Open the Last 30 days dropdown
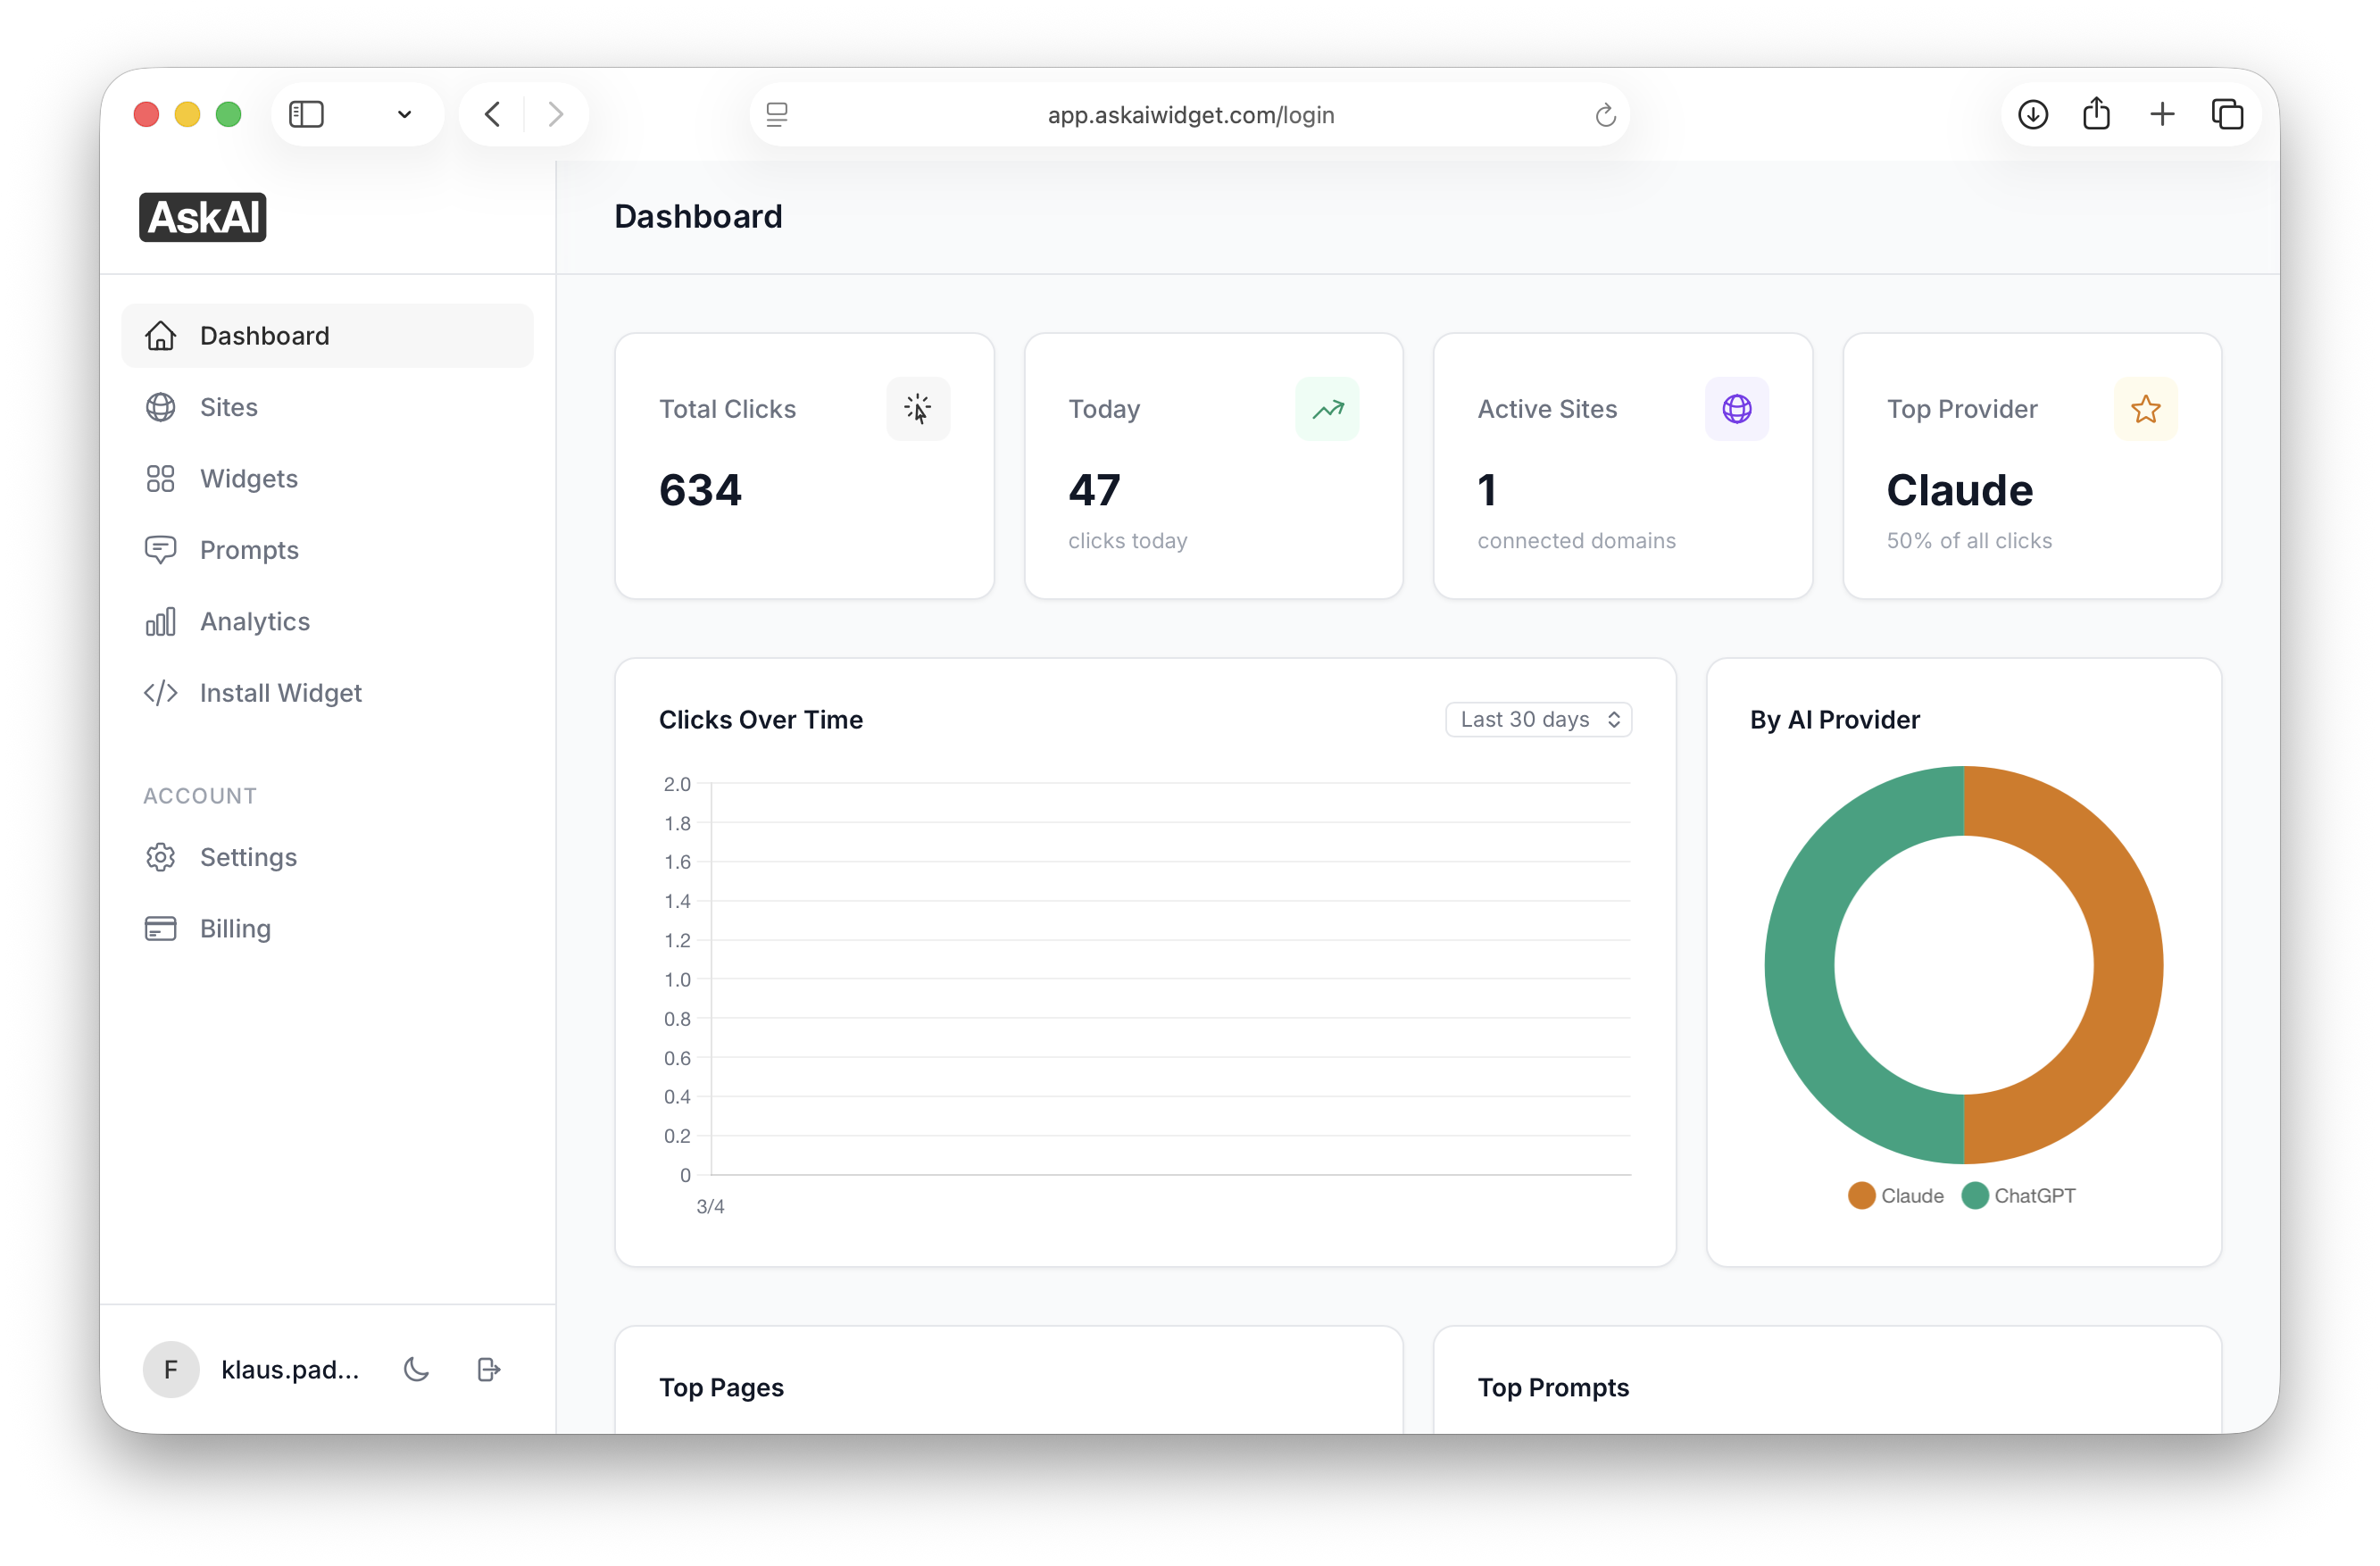The image size is (2380, 1566). click(x=1537, y=719)
